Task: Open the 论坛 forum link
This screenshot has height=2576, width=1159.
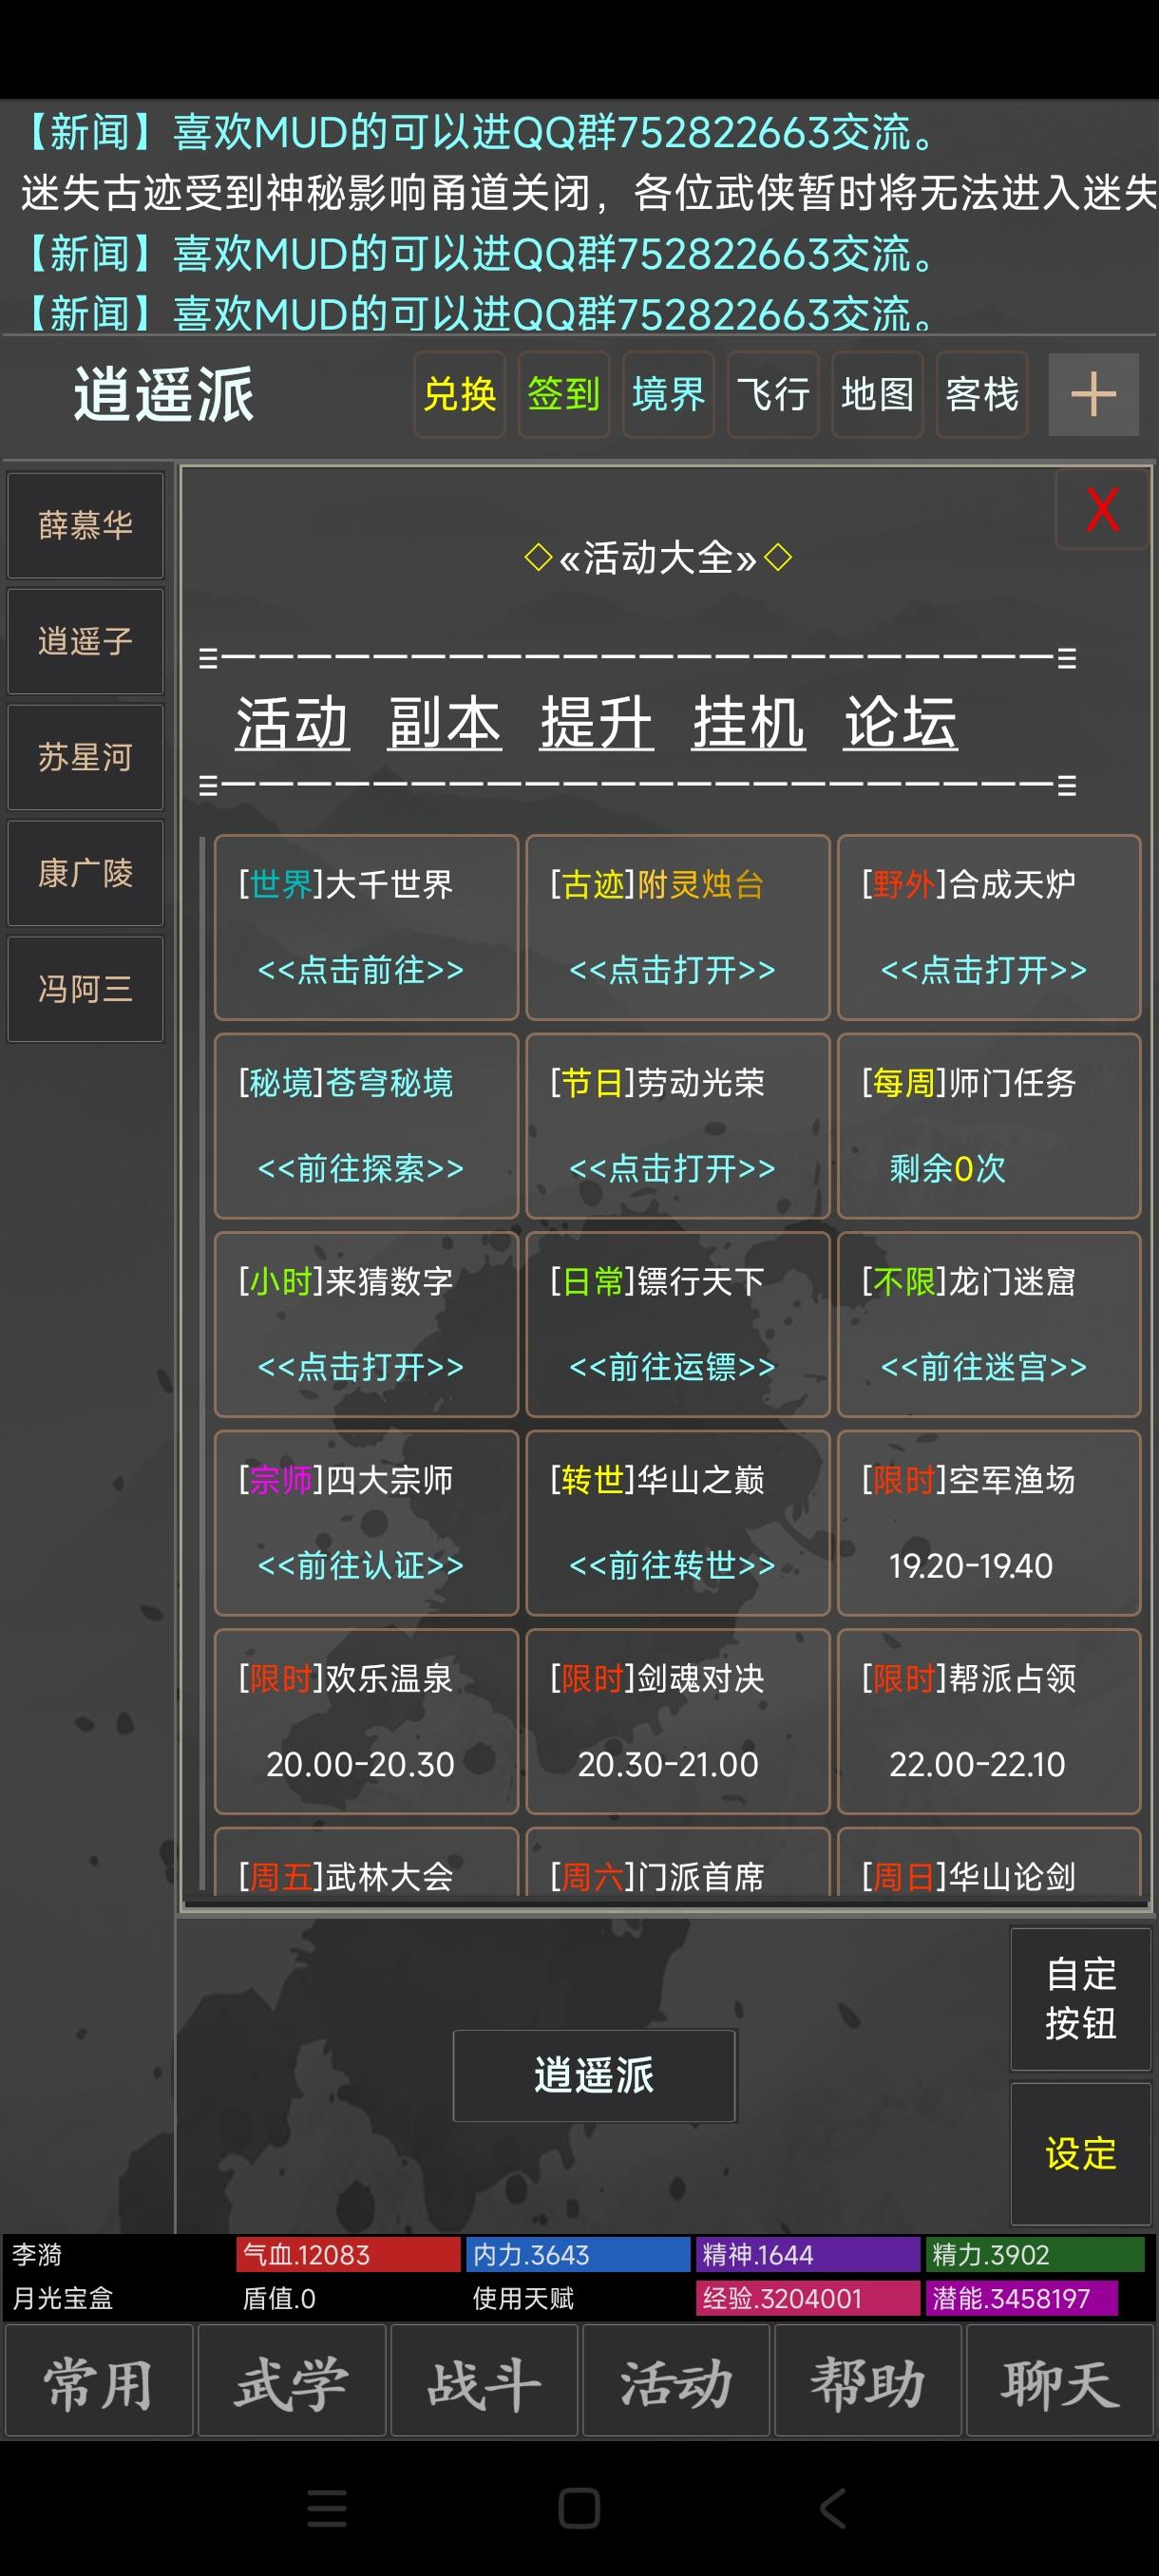Action: (x=900, y=723)
